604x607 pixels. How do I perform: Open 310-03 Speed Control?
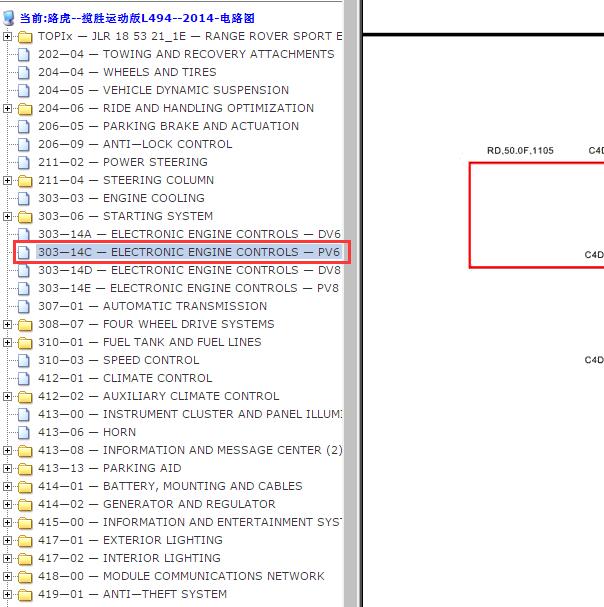(118, 360)
